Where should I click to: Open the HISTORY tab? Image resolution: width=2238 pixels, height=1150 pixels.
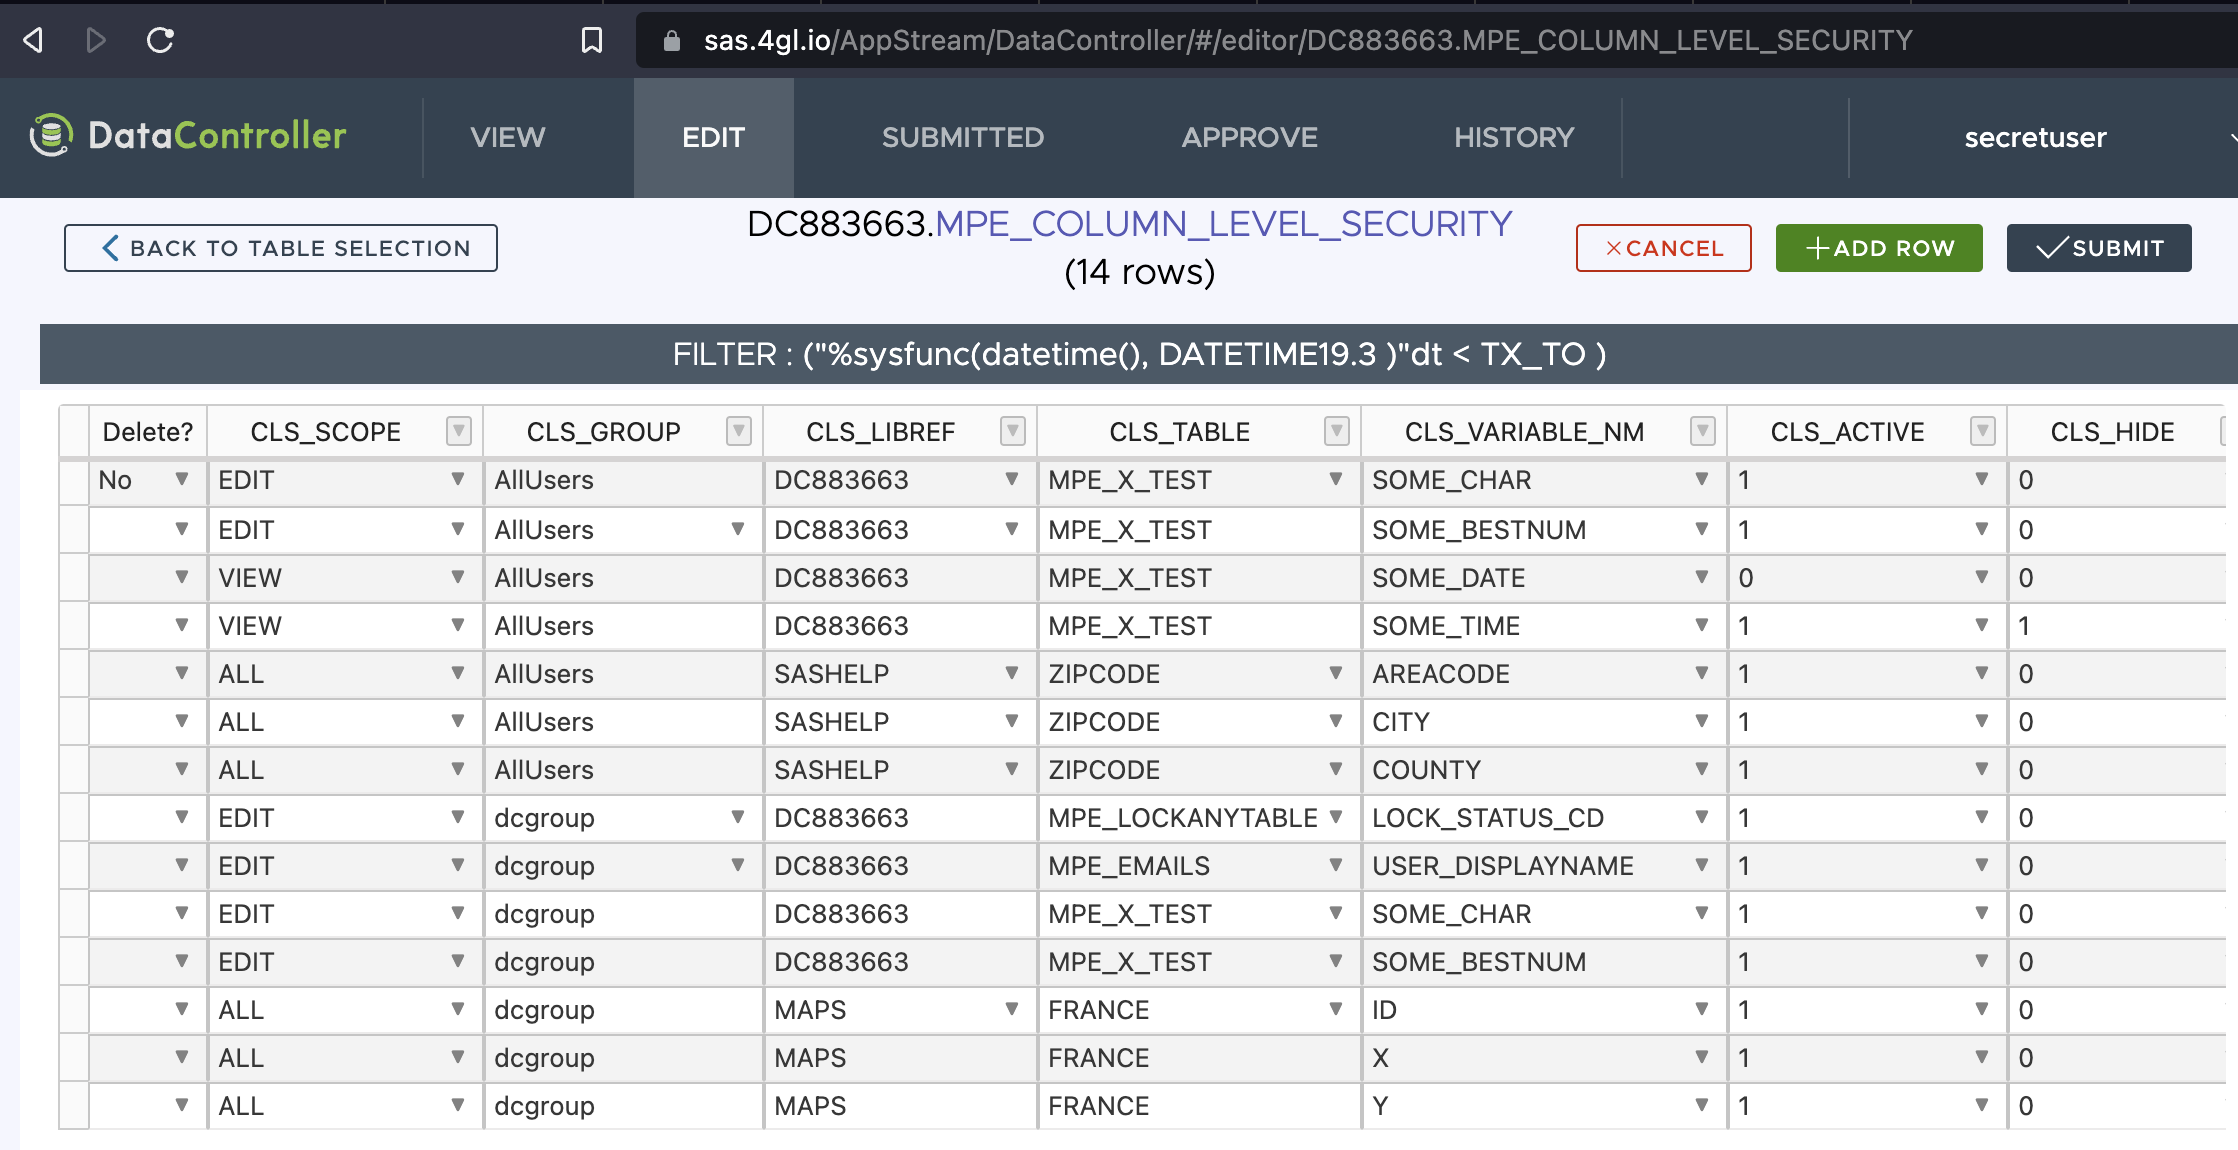(1514, 137)
